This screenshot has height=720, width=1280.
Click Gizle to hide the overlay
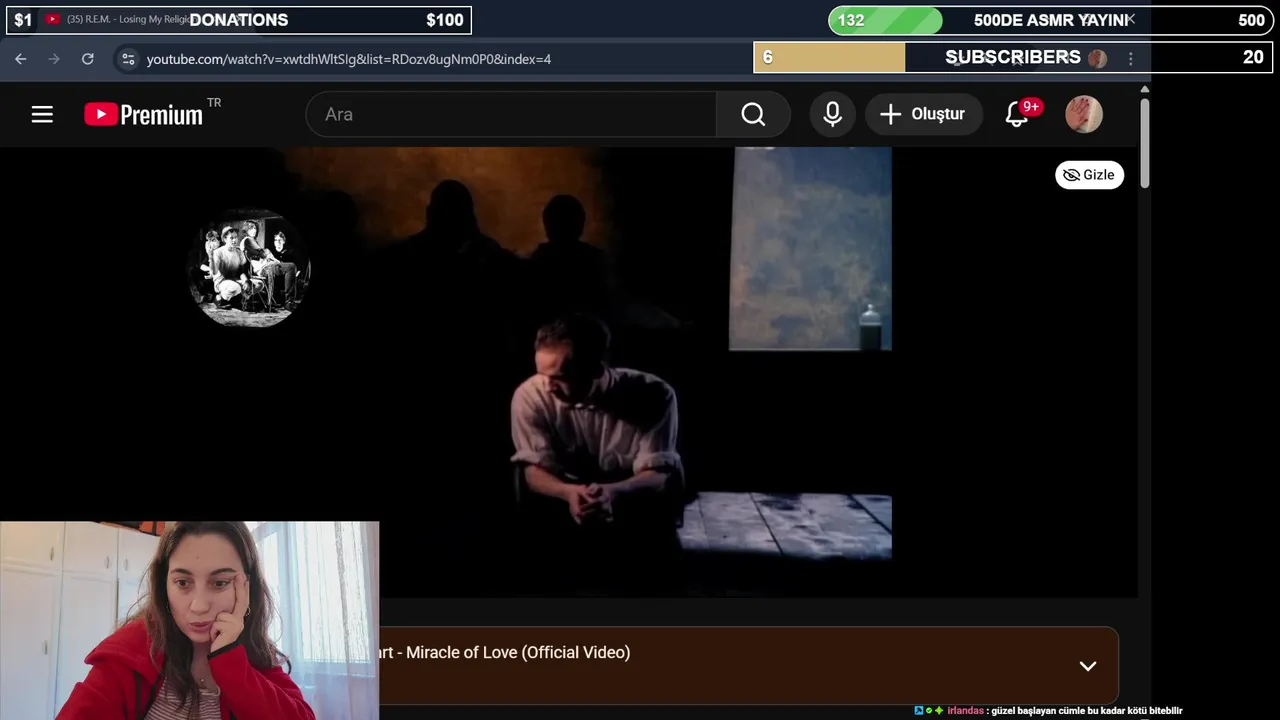(1089, 175)
